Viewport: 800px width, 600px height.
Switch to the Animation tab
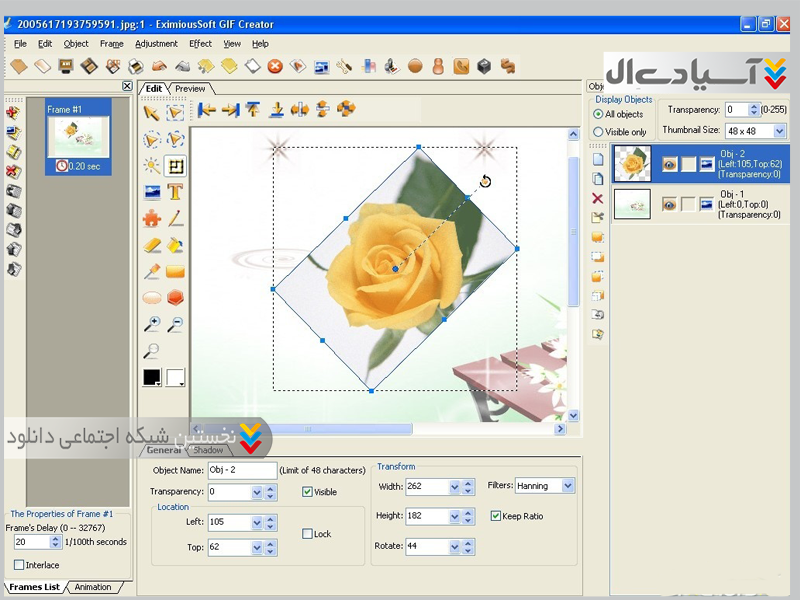pyautogui.click(x=93, y=587)
